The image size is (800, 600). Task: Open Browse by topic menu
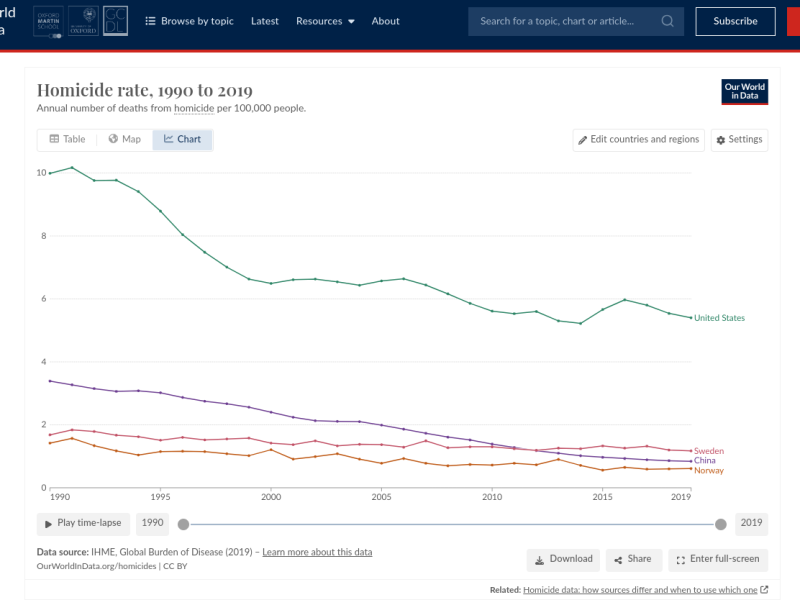click(189, 21)
